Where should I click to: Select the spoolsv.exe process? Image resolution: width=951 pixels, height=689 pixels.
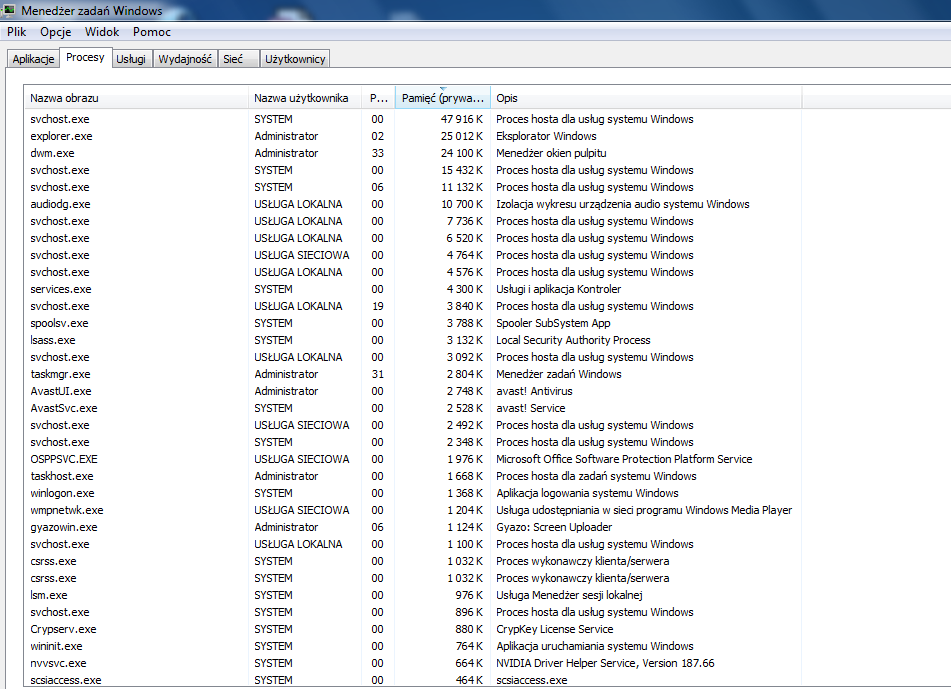pyautogui.click(x=412, y=323)
